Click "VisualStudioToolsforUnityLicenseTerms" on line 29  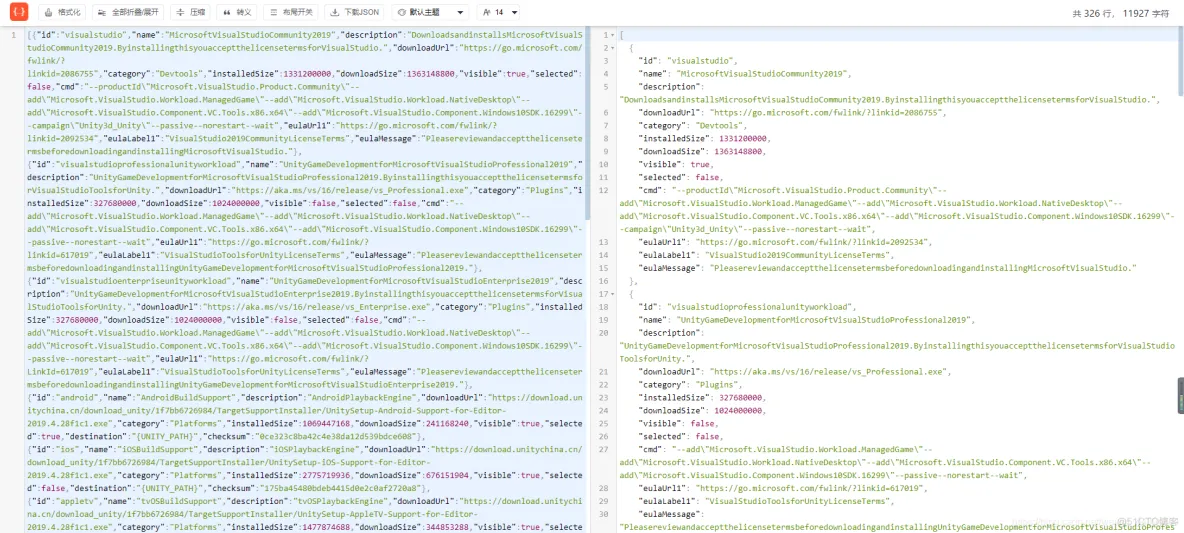[x=795, y=501]
